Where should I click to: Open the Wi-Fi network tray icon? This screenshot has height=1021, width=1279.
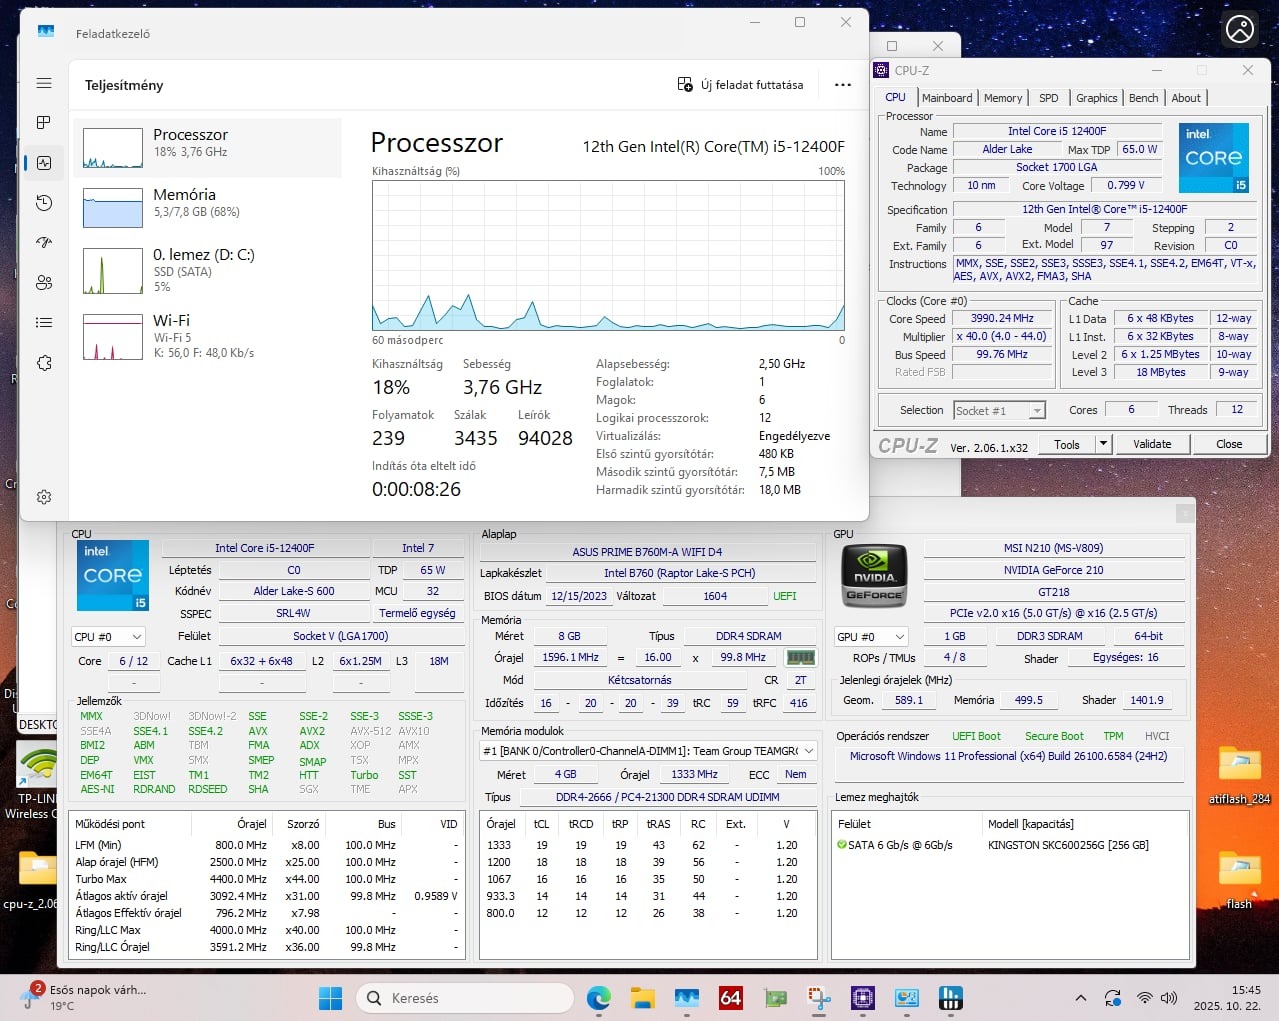[1144, 998]
